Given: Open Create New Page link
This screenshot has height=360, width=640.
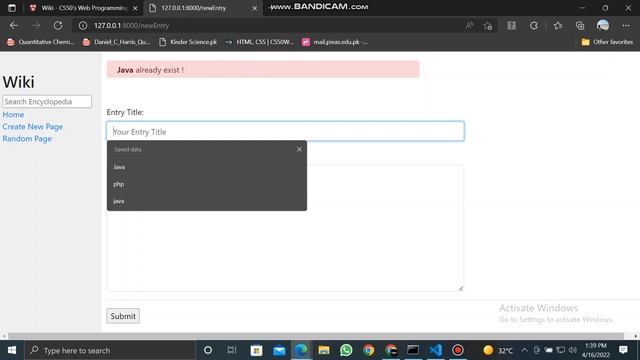Looking at the screenshot, I should (33, 127).
